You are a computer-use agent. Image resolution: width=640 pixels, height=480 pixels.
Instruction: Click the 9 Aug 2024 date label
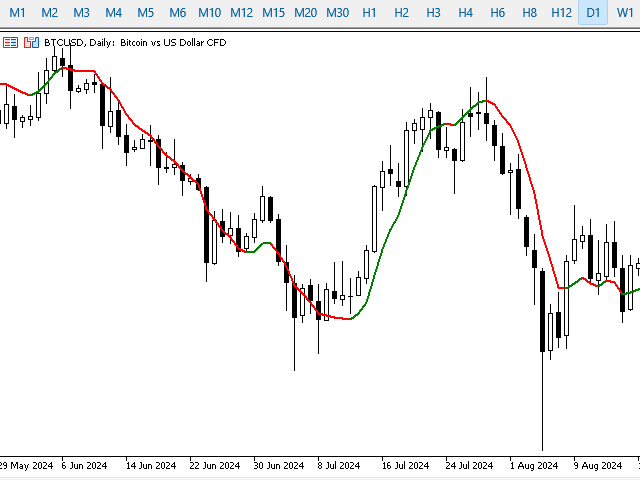tap(598, 465)
